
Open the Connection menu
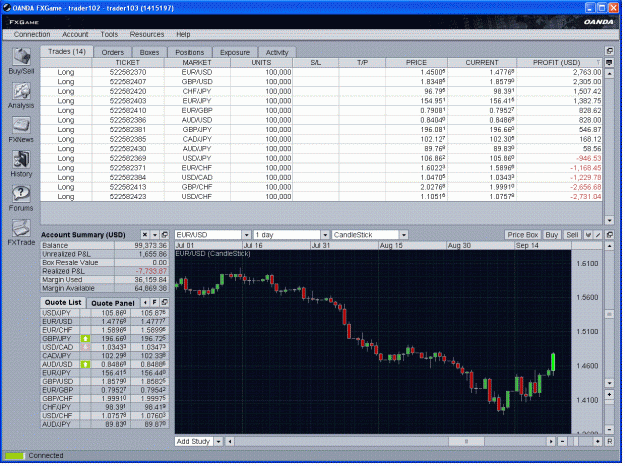[x=32, y=35]
